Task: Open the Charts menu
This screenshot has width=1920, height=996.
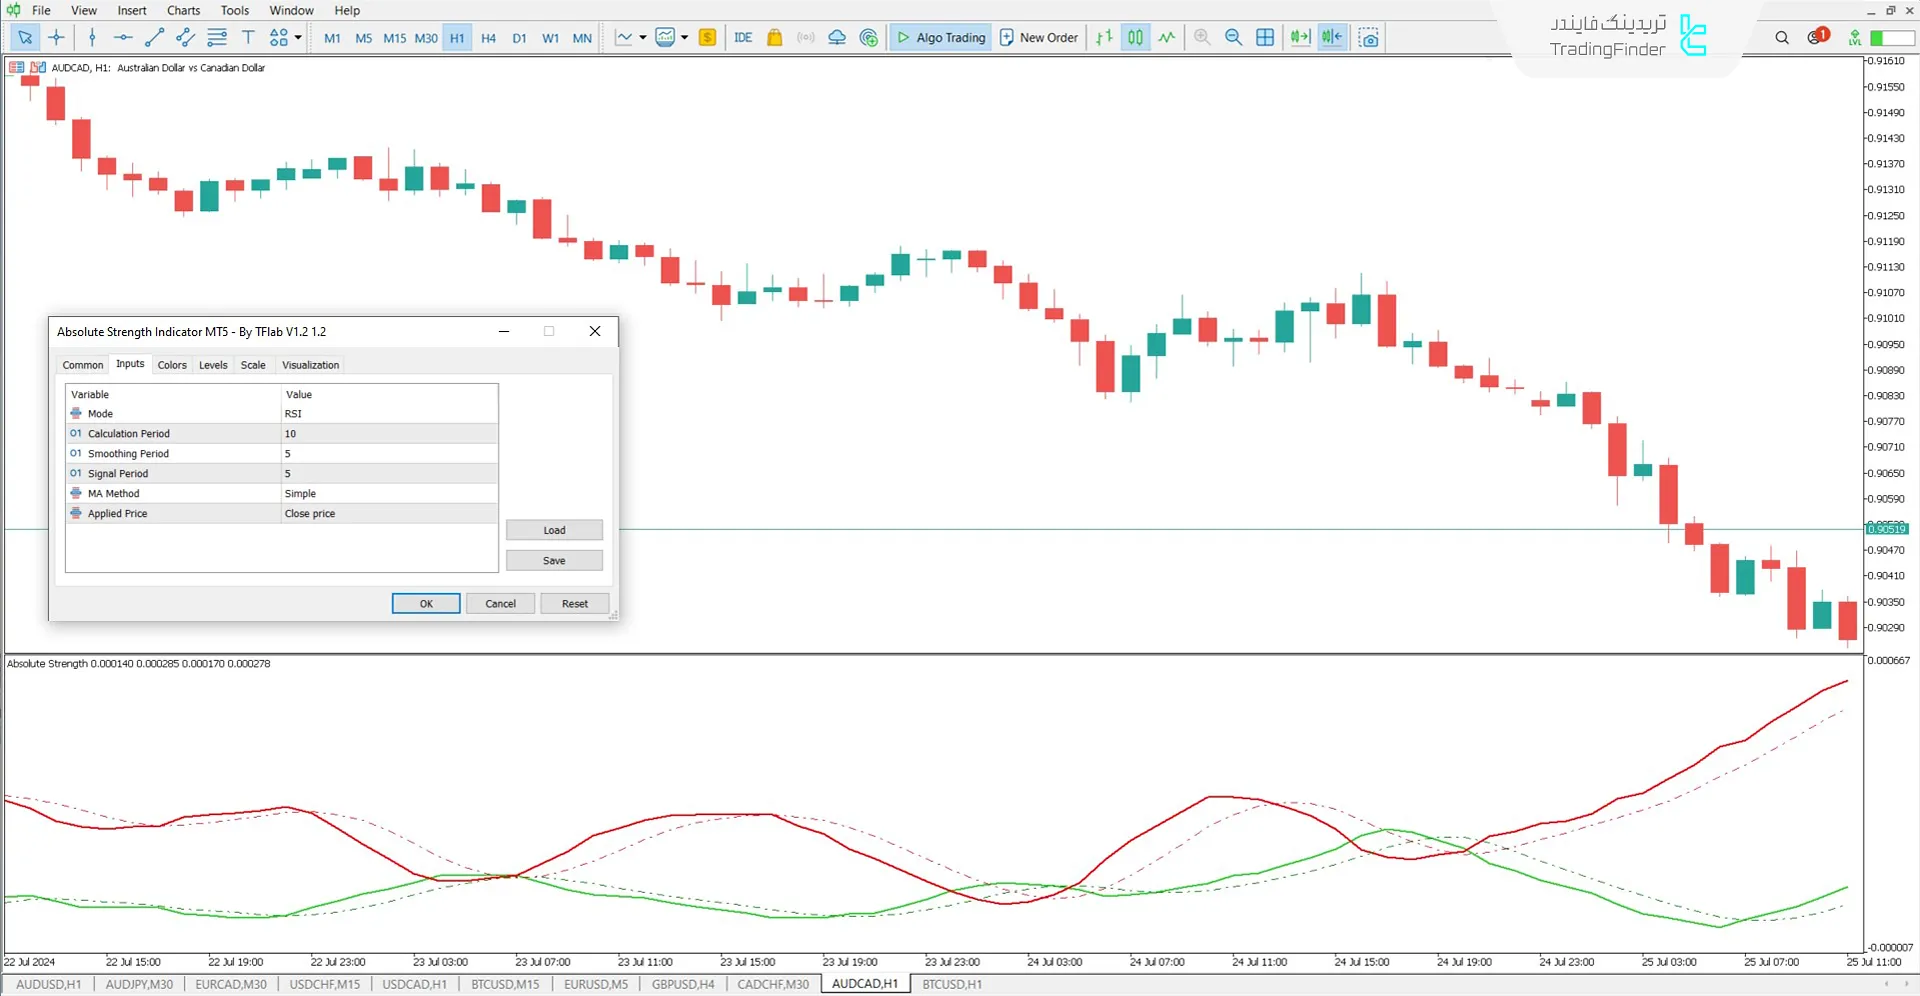Action: pyautogui.click(x=183, y=10)
